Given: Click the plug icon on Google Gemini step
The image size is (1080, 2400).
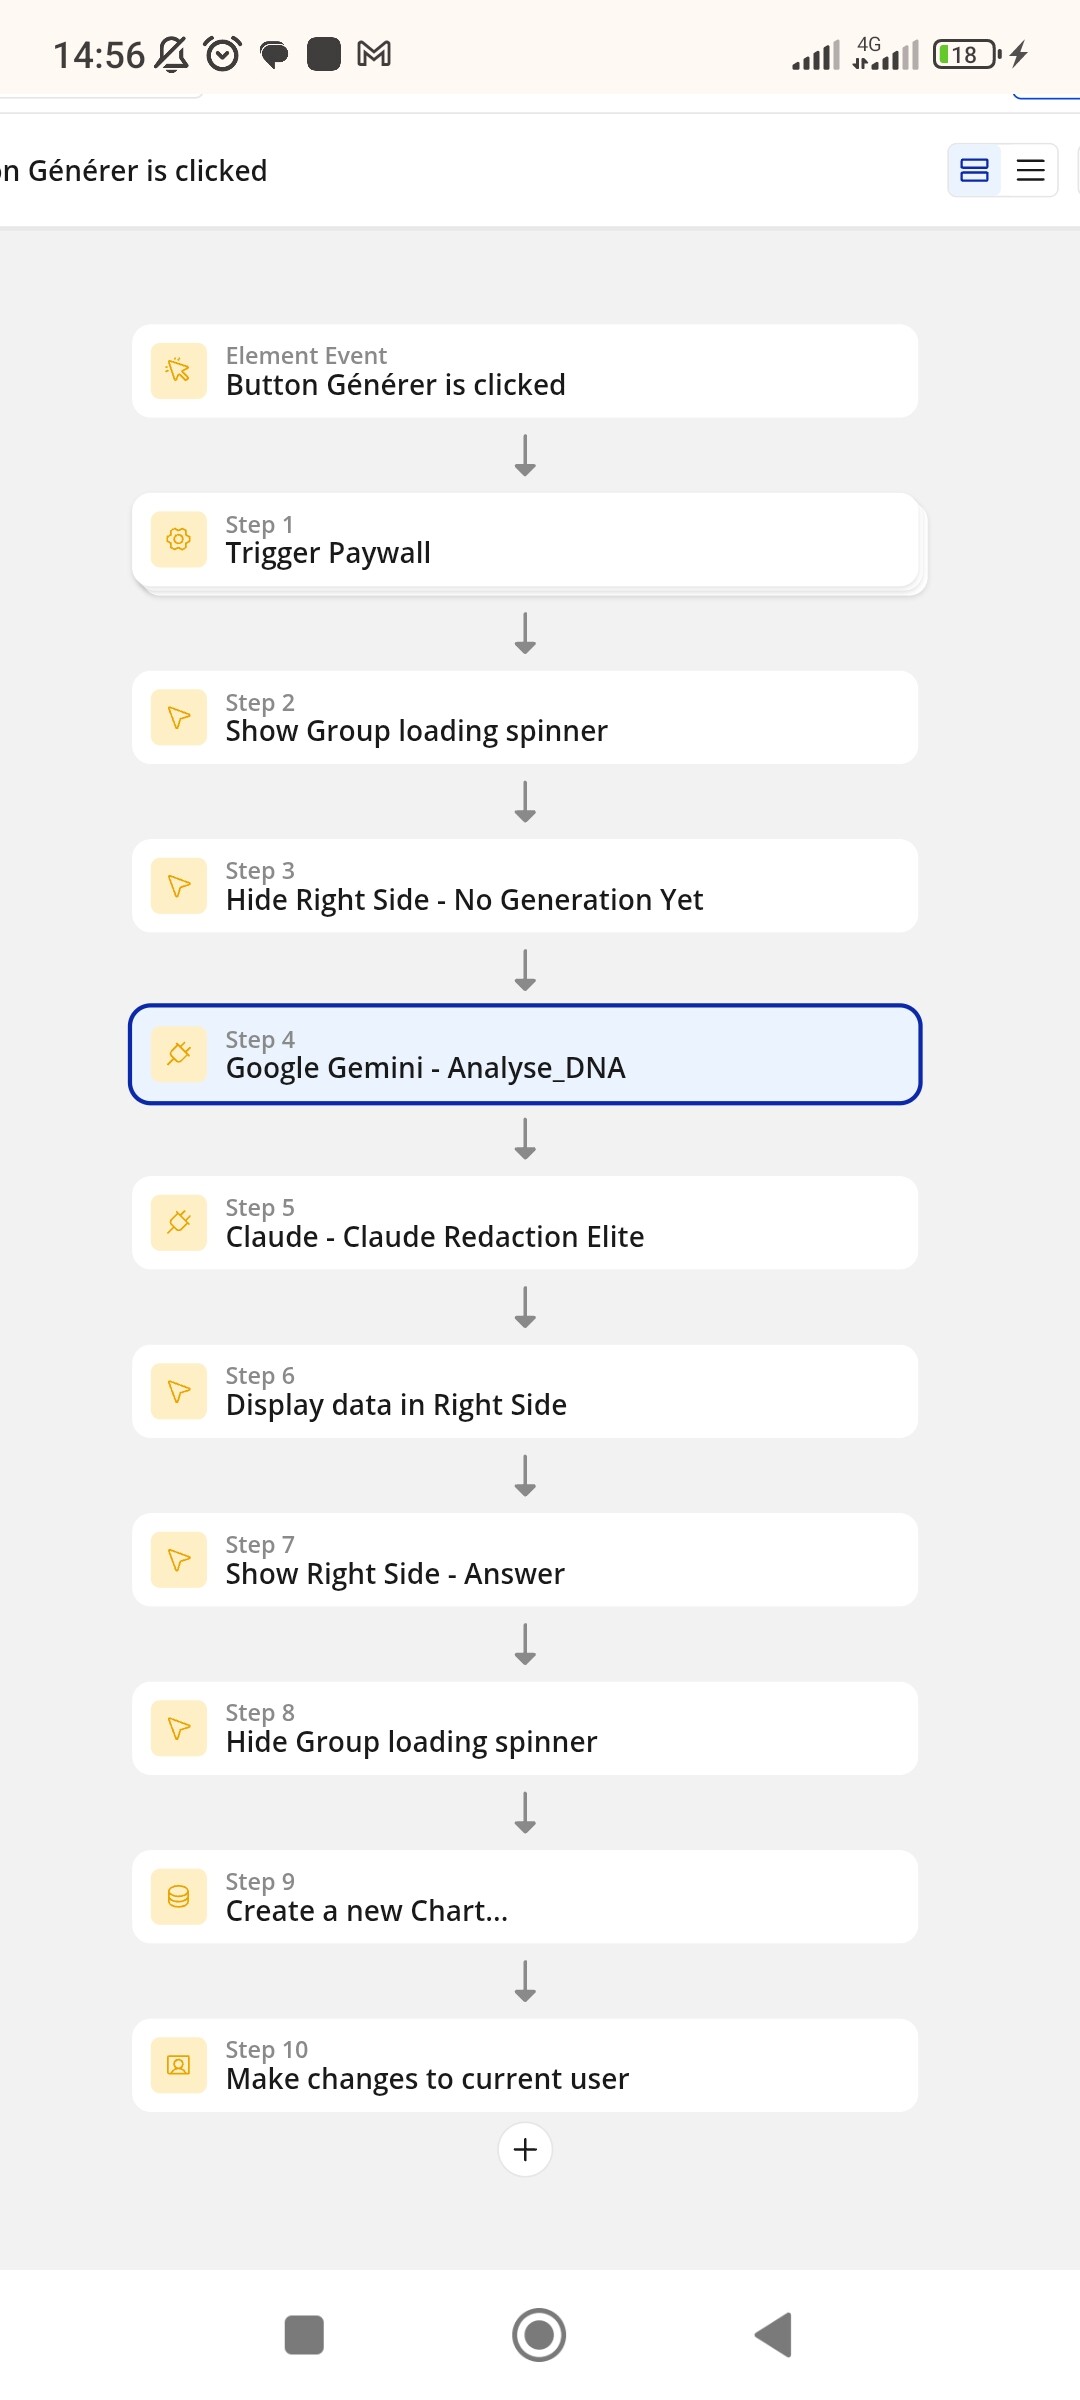Looking at the screenshot, I should pos(179,1054).
